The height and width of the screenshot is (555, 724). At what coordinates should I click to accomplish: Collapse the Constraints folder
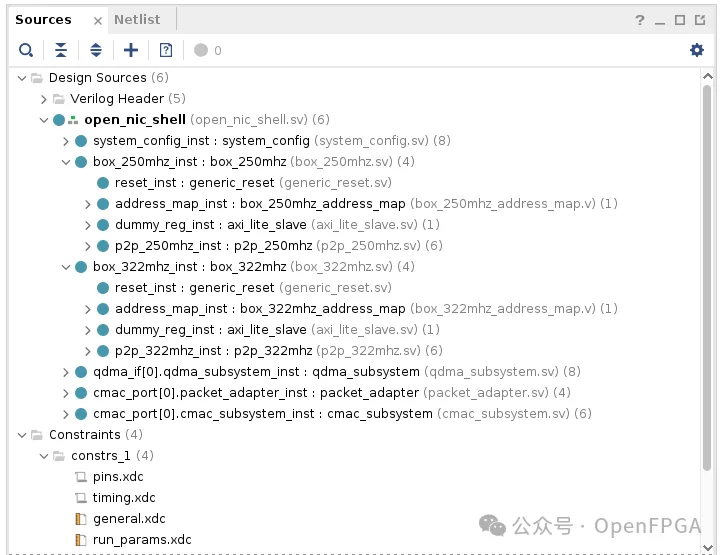pos(22,435)
